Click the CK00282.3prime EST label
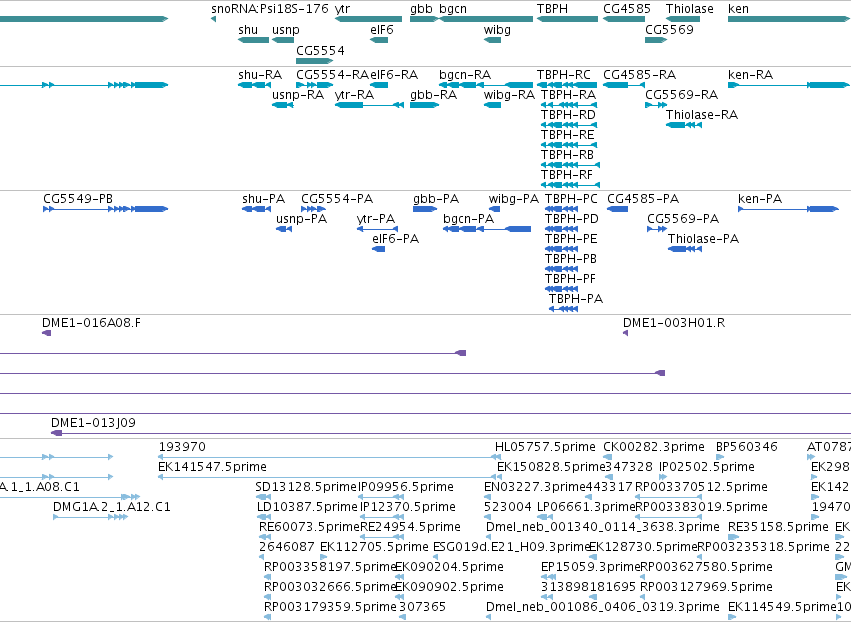Image resolution: width=851 pixels, height=622 pixels. (653, 447)
